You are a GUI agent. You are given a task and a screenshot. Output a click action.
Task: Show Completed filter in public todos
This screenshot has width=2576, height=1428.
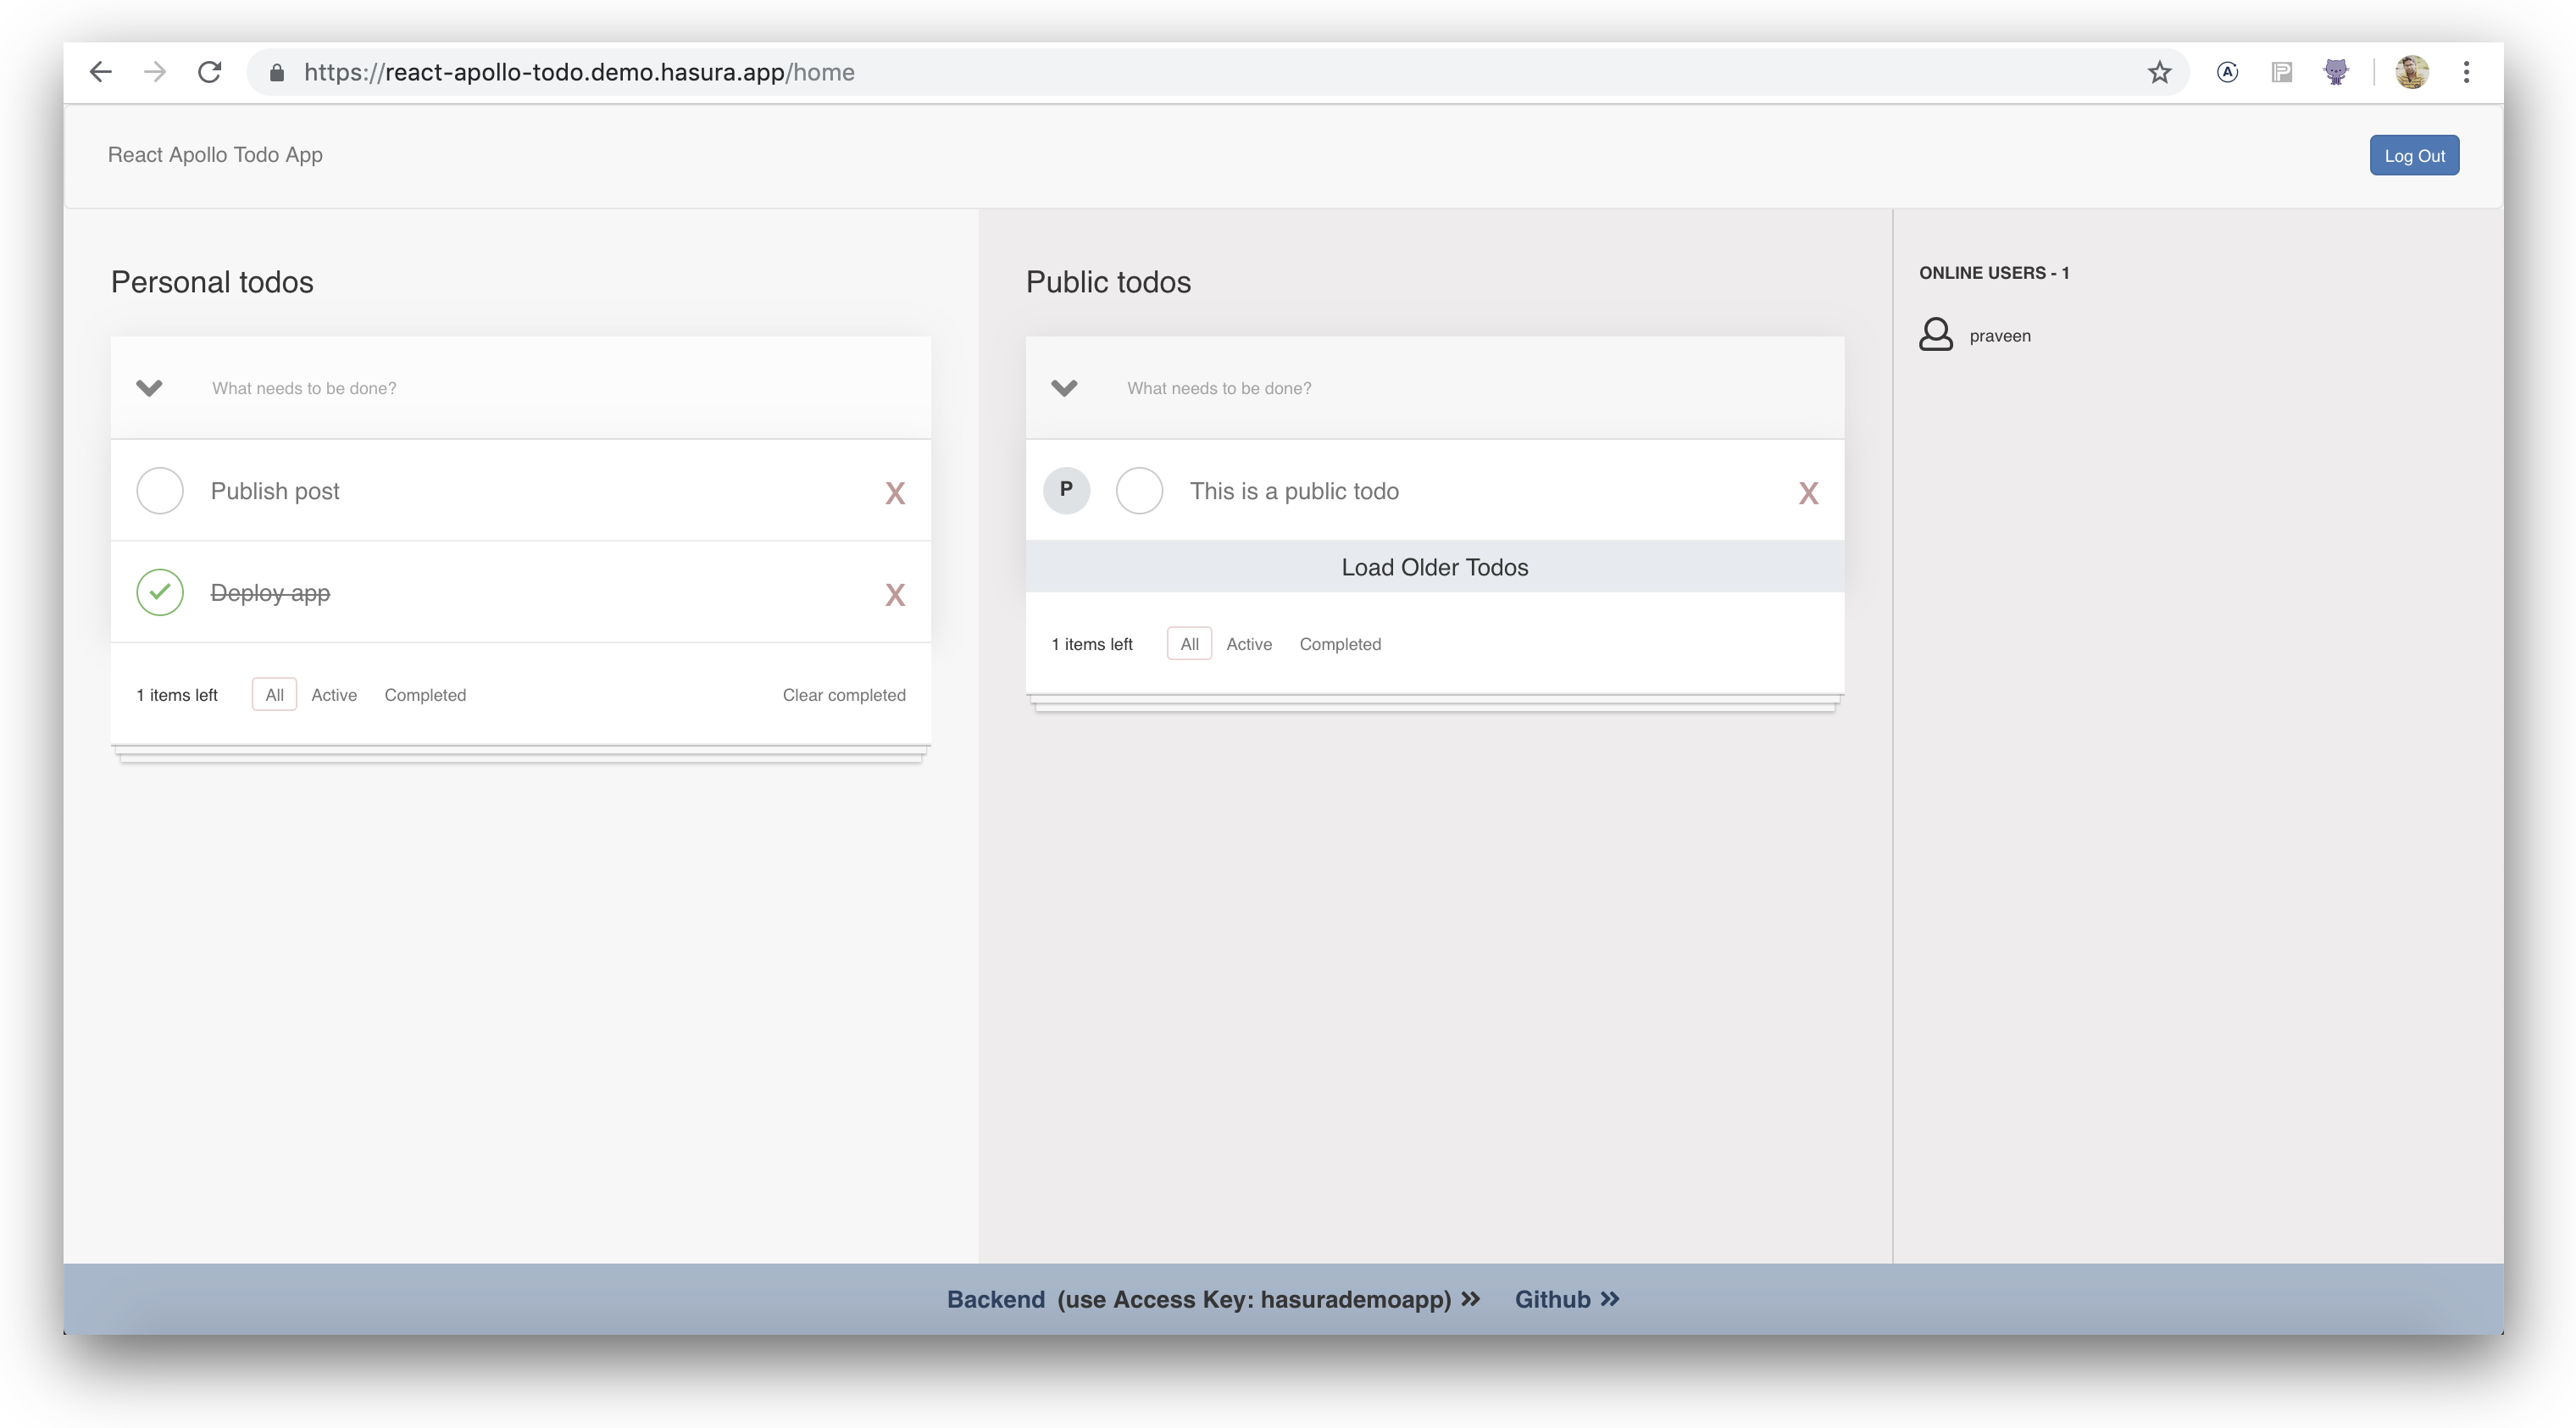pyautogui.click(x=1339, y=644)
